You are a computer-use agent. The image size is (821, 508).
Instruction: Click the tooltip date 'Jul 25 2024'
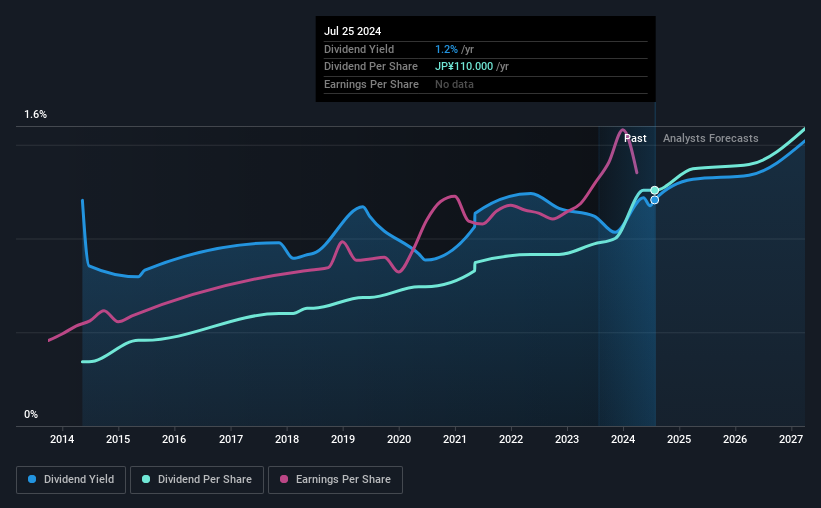tap(352, 31)
